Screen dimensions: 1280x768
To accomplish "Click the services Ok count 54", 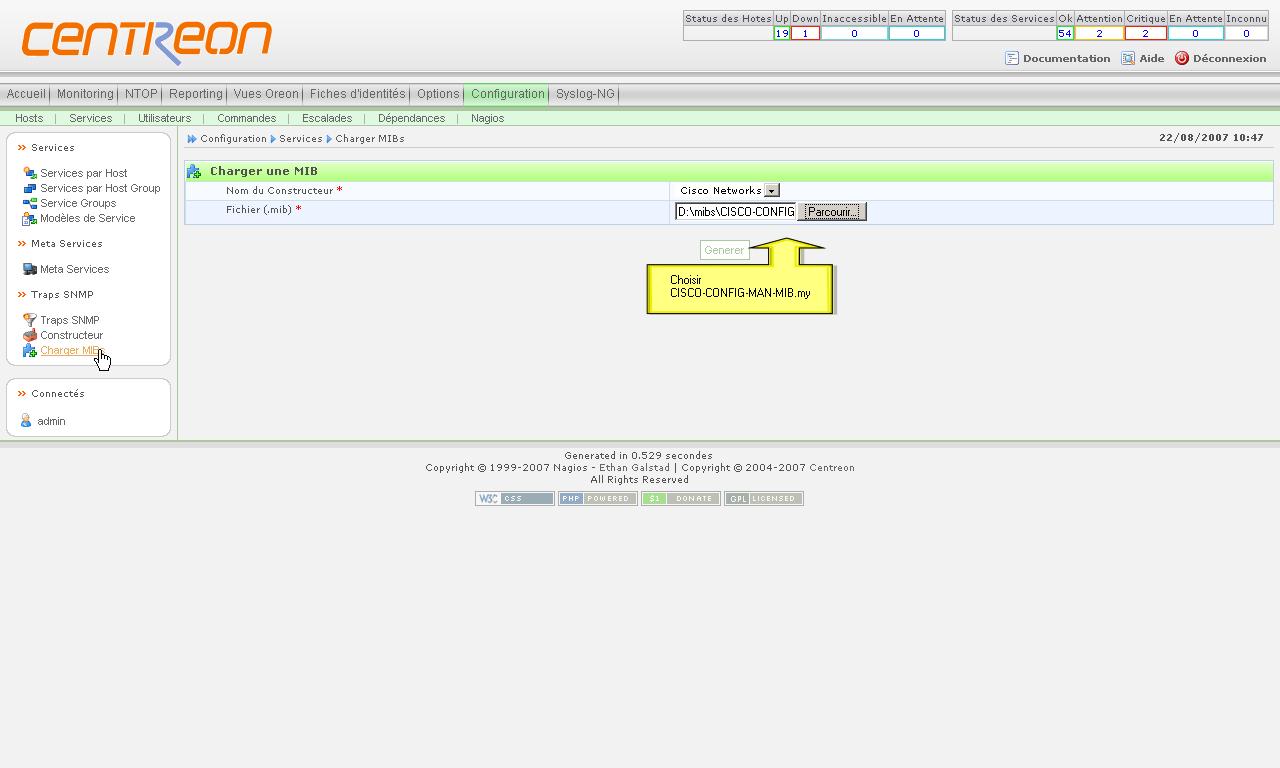I will [x=1065, y=33].
